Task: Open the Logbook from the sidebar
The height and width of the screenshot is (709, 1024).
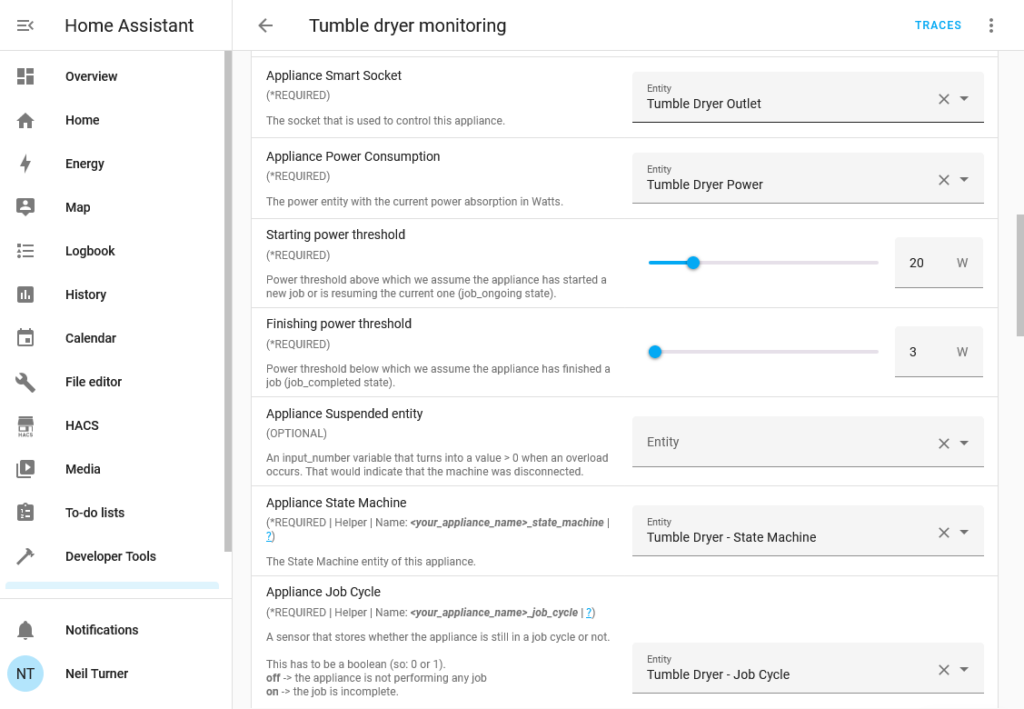Action: (x=87, y=250)
